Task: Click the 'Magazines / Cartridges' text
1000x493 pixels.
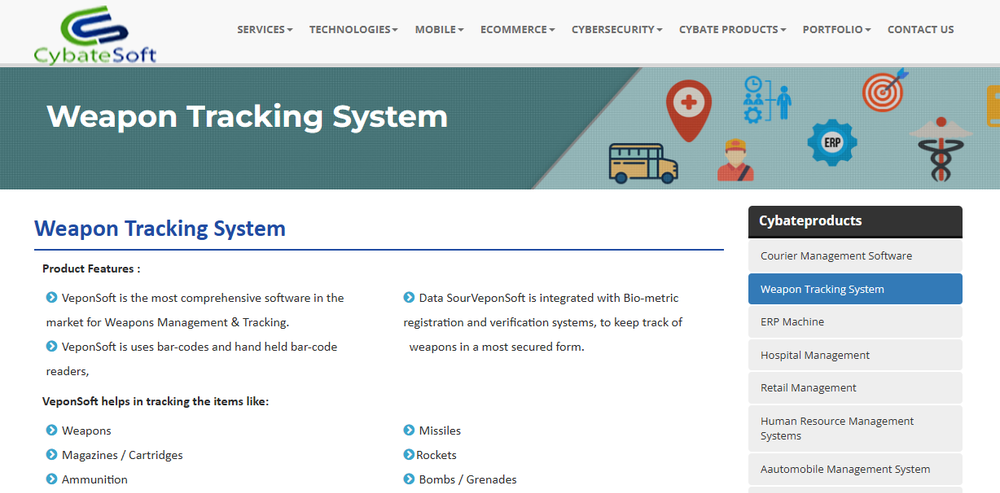Action: [x=122, y=455]
